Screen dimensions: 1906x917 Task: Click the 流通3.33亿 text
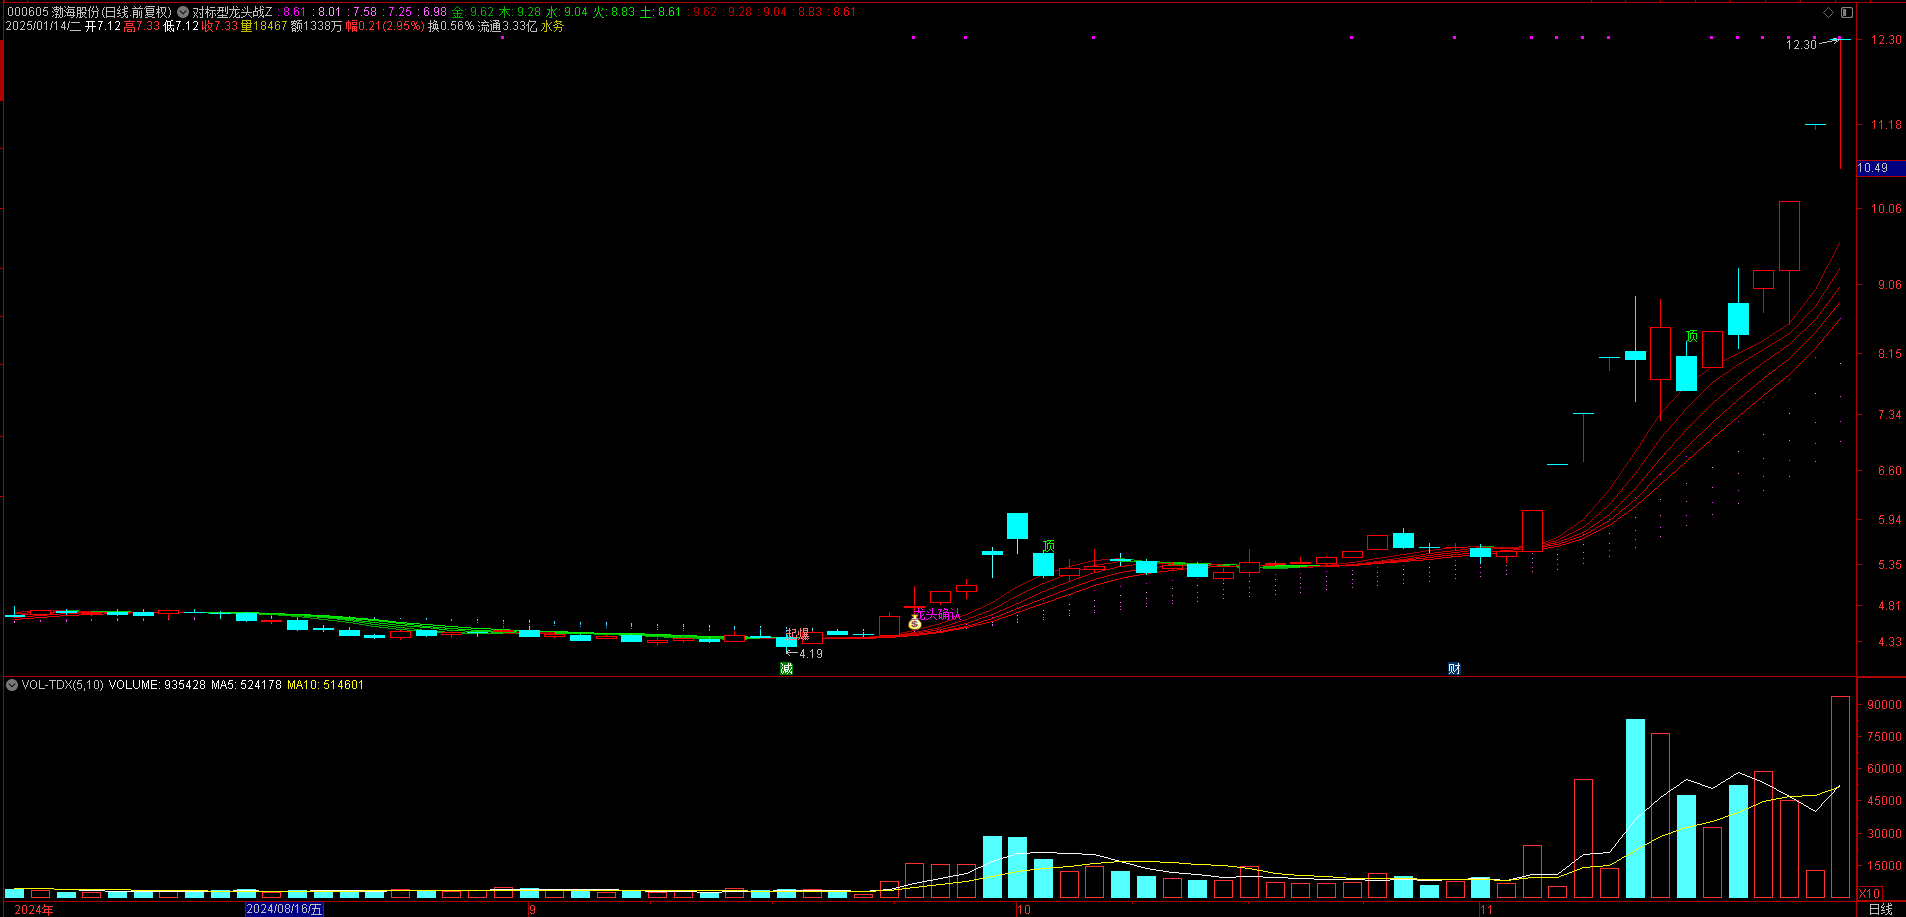507,26
